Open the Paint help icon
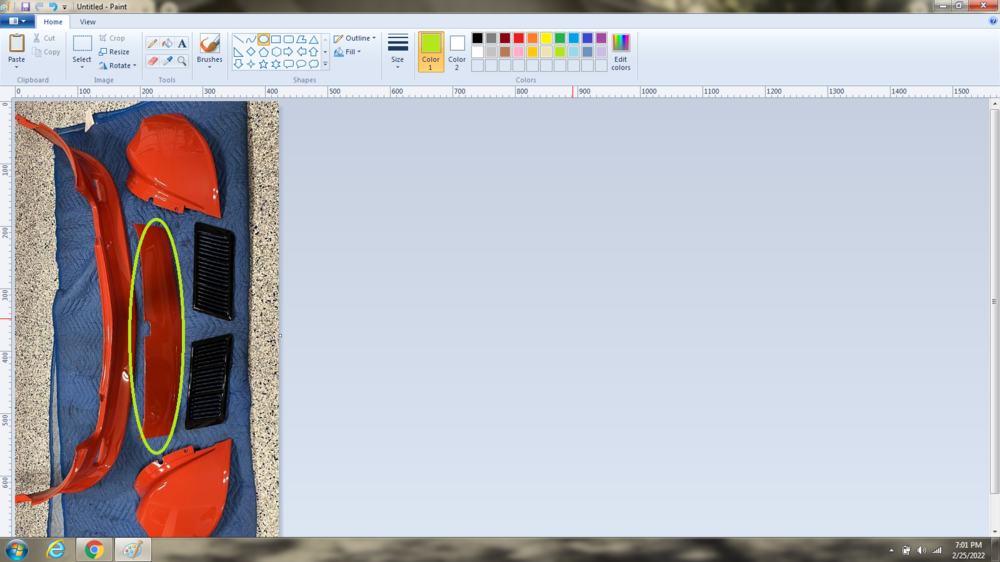 (993, 21)
